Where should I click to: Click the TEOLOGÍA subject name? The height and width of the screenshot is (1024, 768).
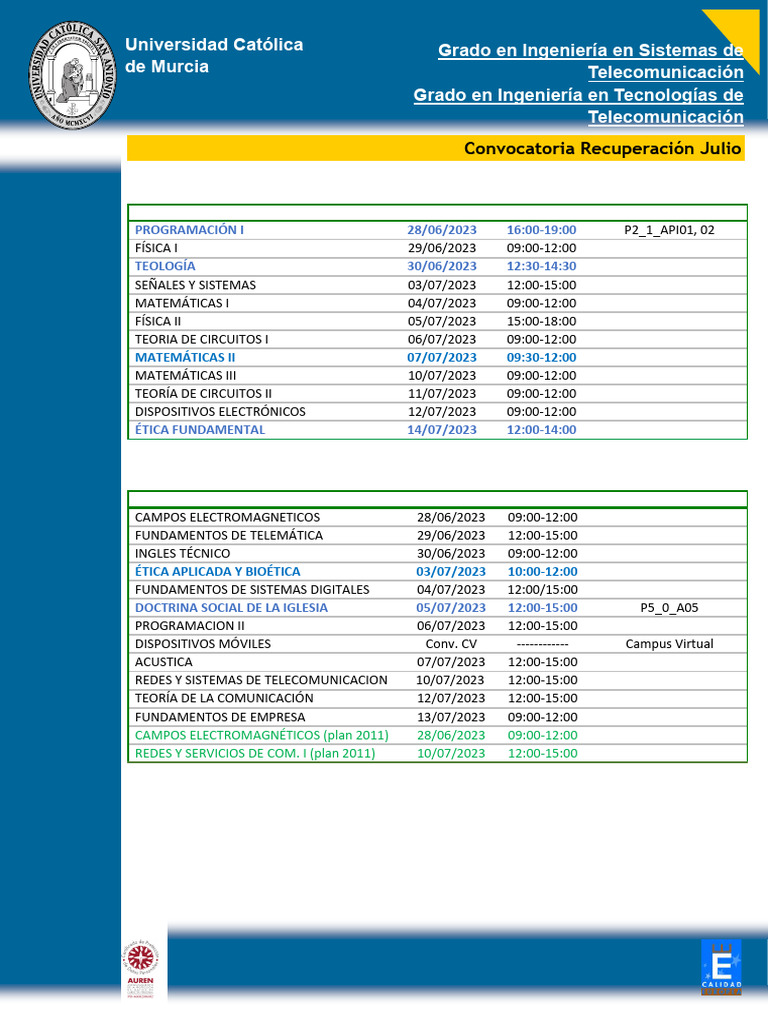165,266
